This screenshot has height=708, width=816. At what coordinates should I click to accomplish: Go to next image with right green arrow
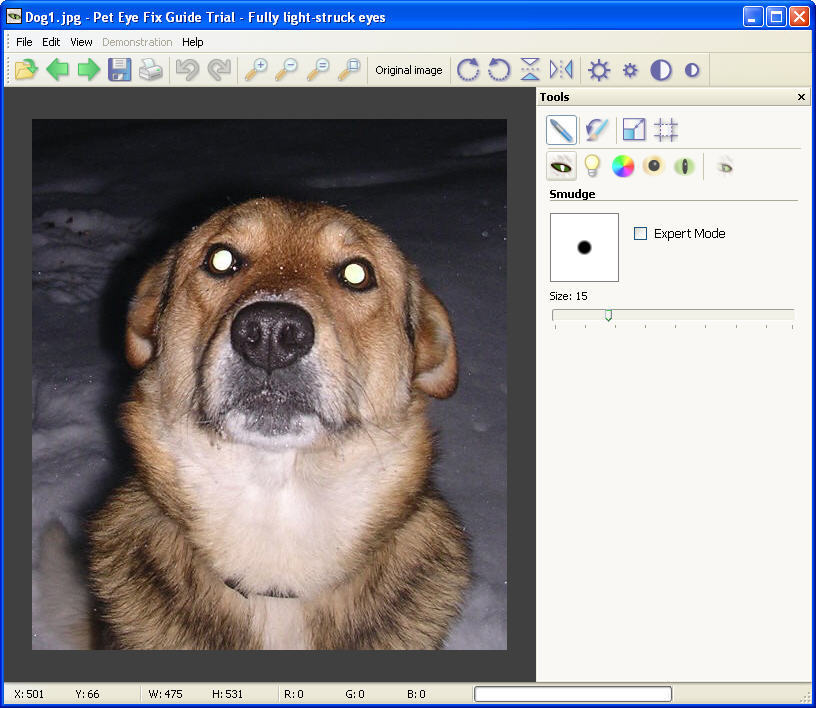89,70
